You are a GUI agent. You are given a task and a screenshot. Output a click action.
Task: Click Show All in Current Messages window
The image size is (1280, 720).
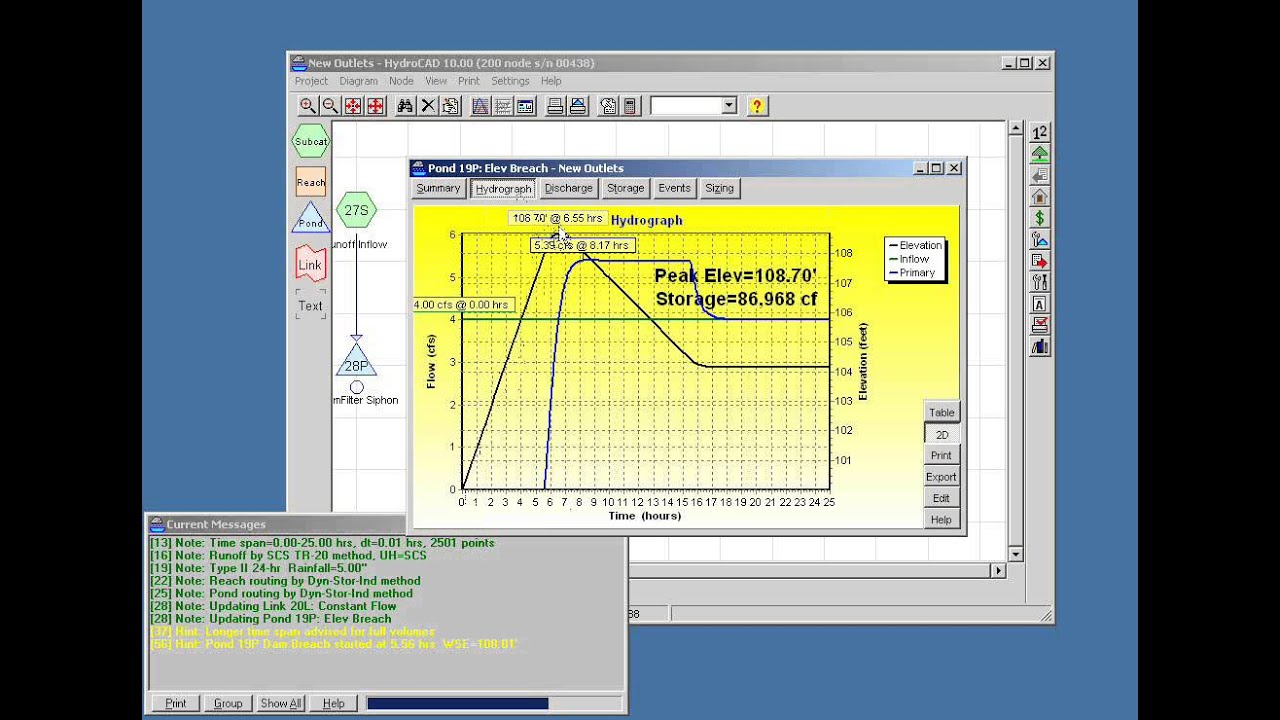click(x=281, y=703)
